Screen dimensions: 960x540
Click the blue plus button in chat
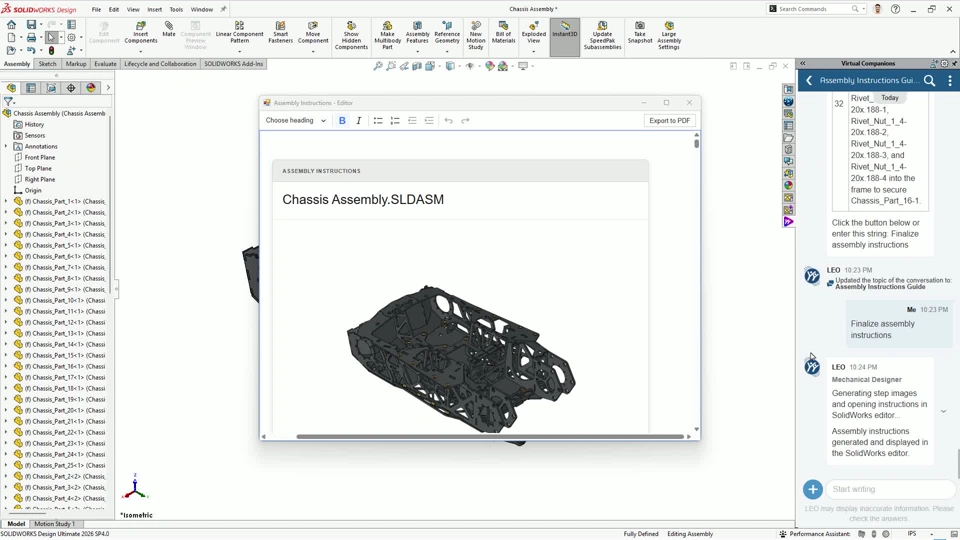[x=812, y=489]
